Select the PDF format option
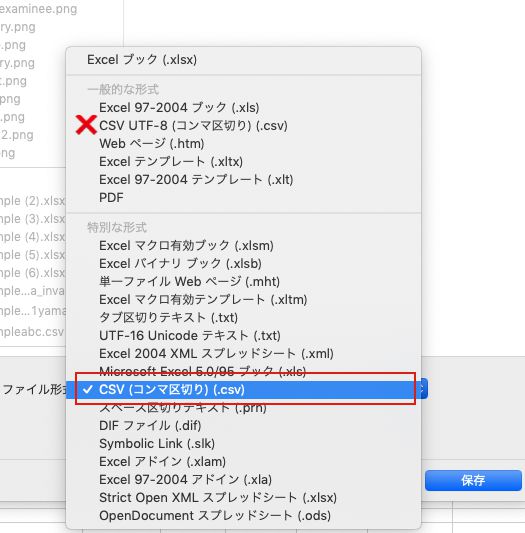 pyautogui.click(x=243, y=197)
